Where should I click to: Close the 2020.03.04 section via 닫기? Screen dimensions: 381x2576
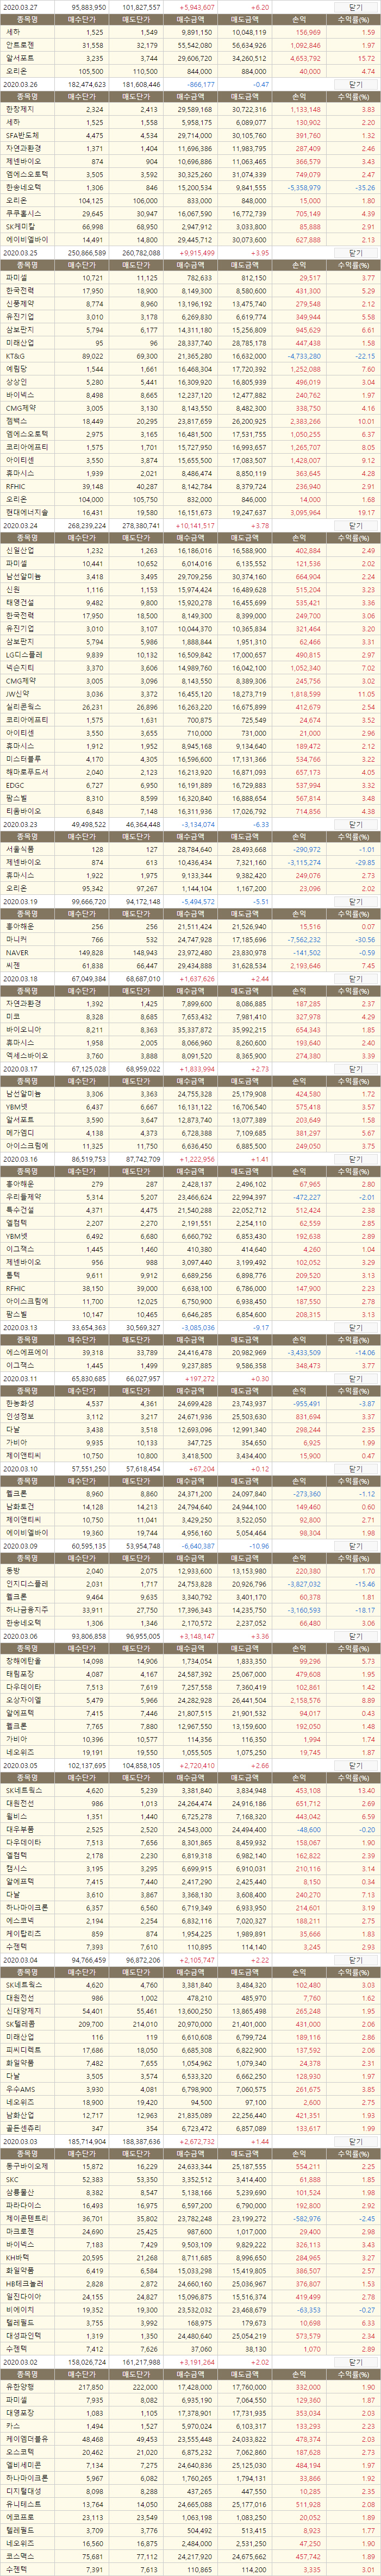point(355,1959)
